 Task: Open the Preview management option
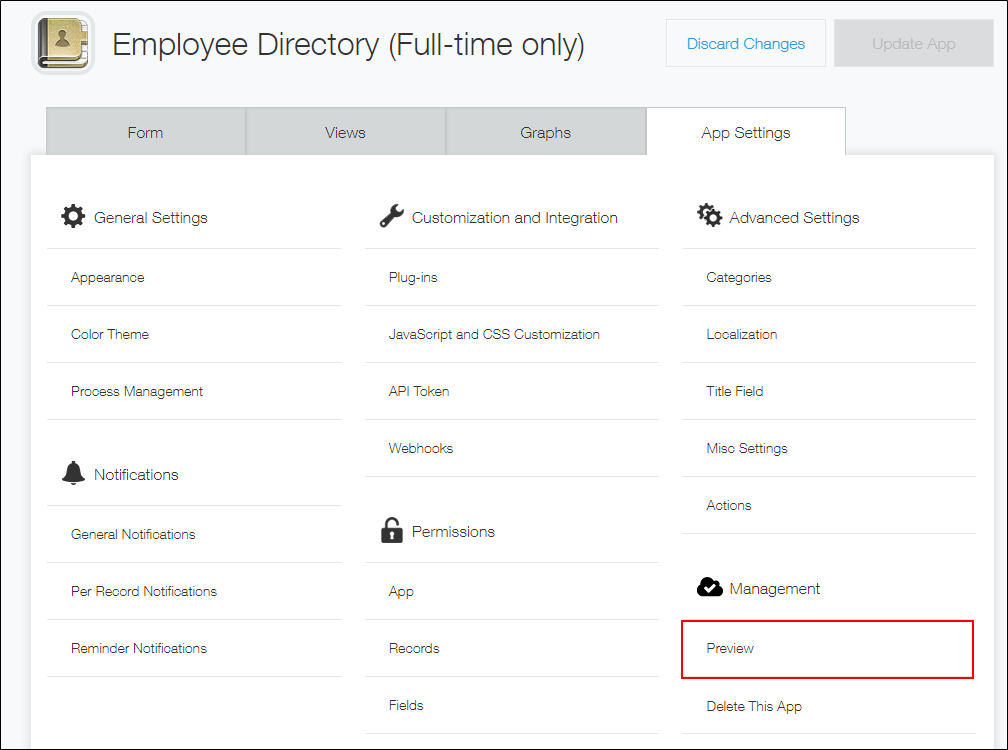[730, 648]
